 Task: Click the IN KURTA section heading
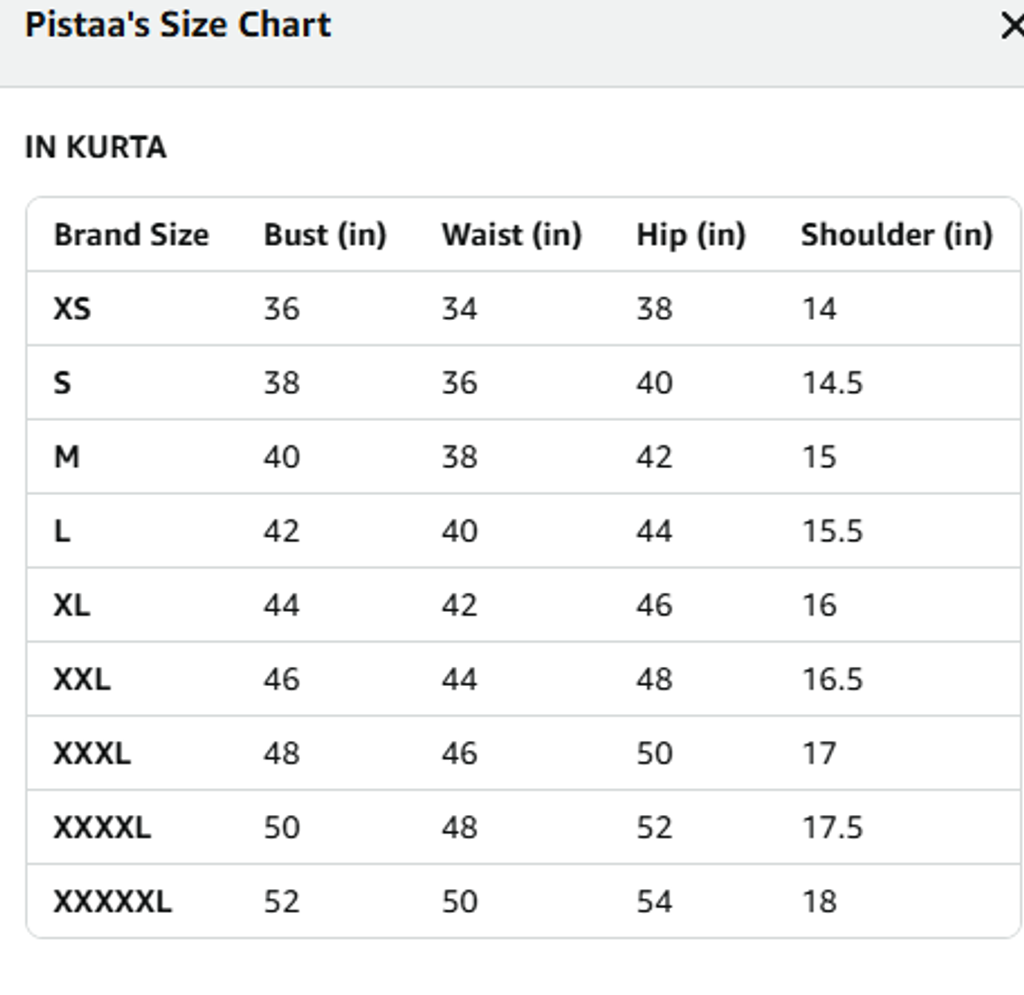point(96,148)
